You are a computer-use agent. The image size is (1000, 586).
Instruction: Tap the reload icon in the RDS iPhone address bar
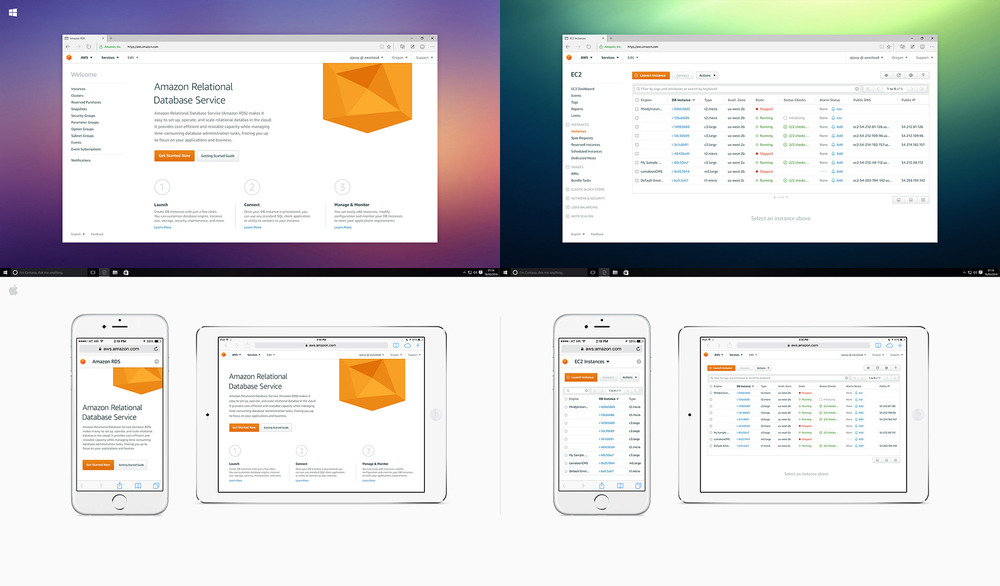(x=156, y=349)
